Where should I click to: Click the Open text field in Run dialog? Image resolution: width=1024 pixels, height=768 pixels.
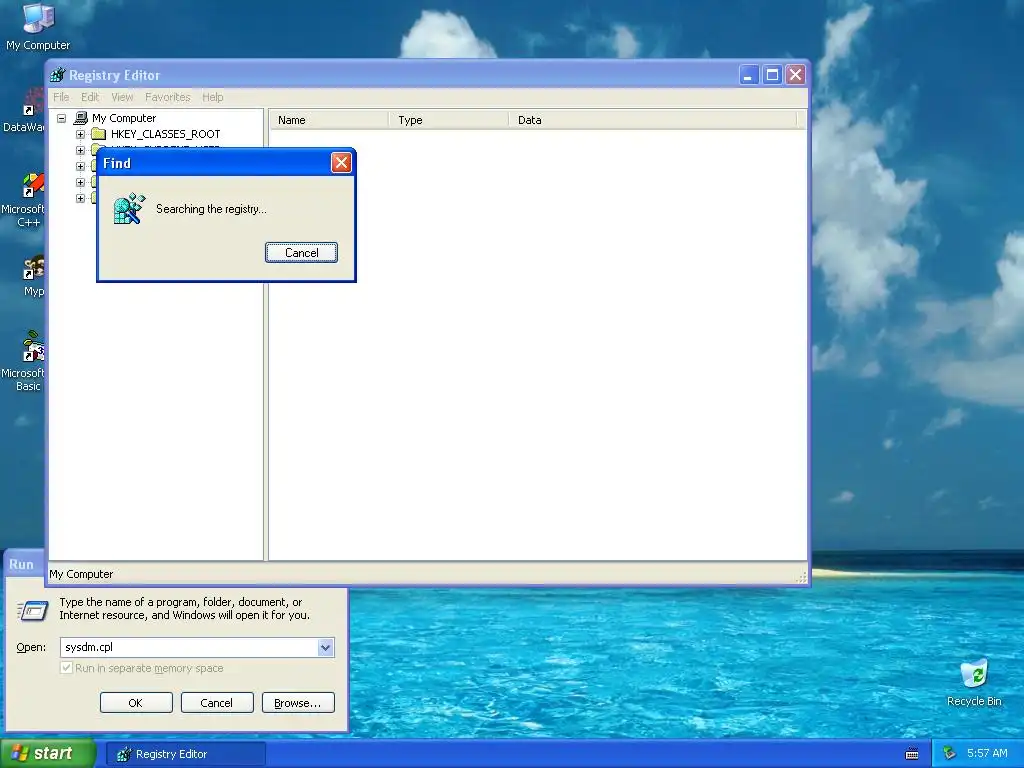click(x=189, y=647)
